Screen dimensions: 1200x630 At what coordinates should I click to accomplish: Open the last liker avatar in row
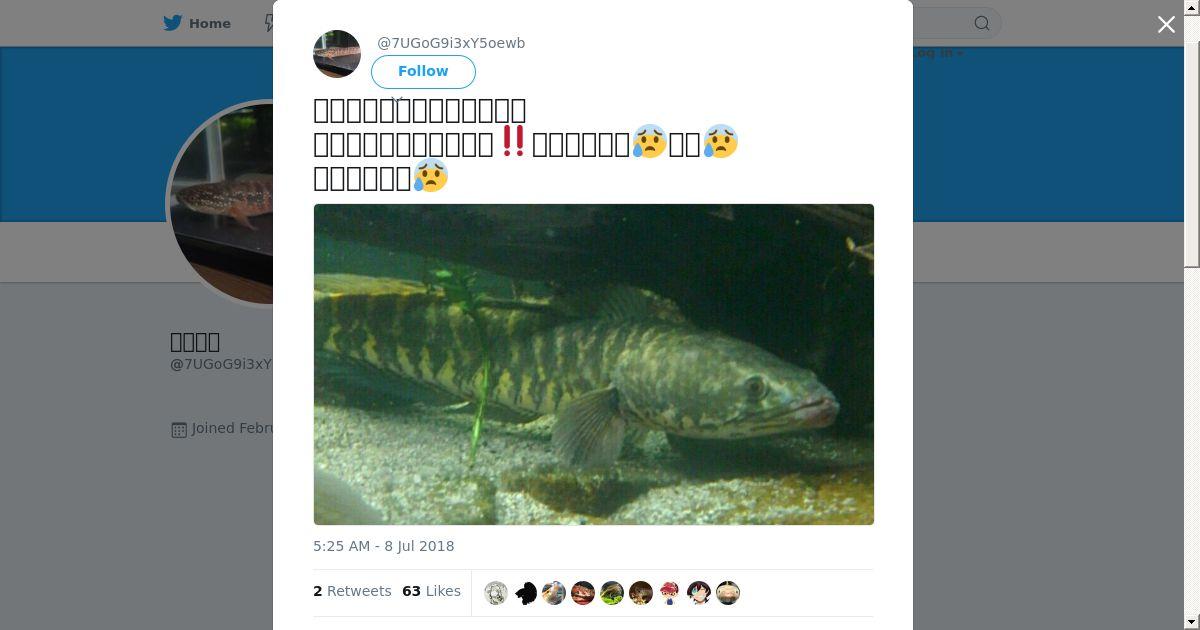click(728, 593)
